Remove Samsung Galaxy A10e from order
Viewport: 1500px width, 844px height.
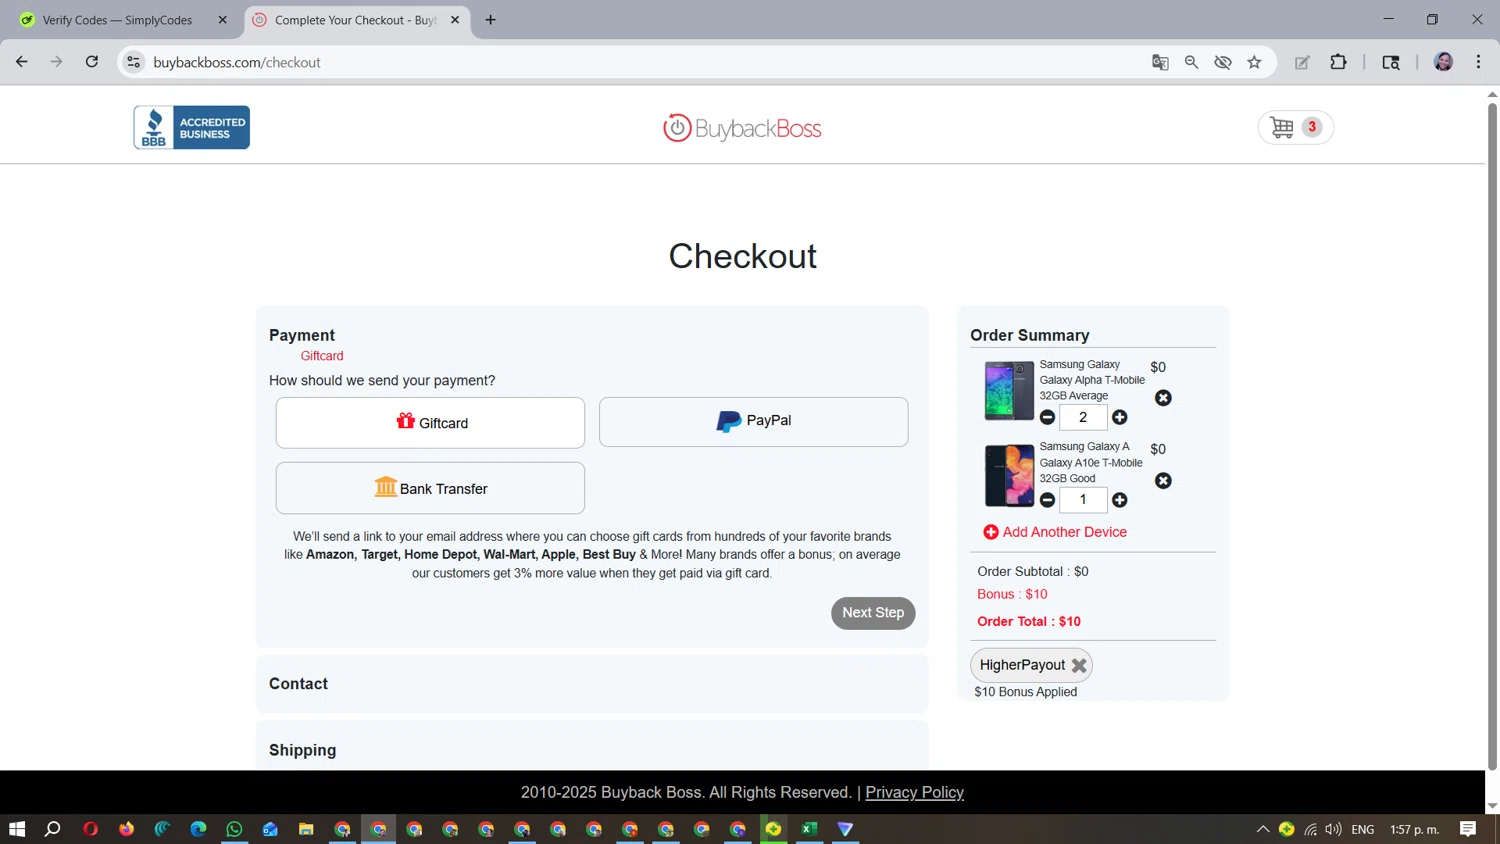pyautogui.click(x=1163, y=481)
